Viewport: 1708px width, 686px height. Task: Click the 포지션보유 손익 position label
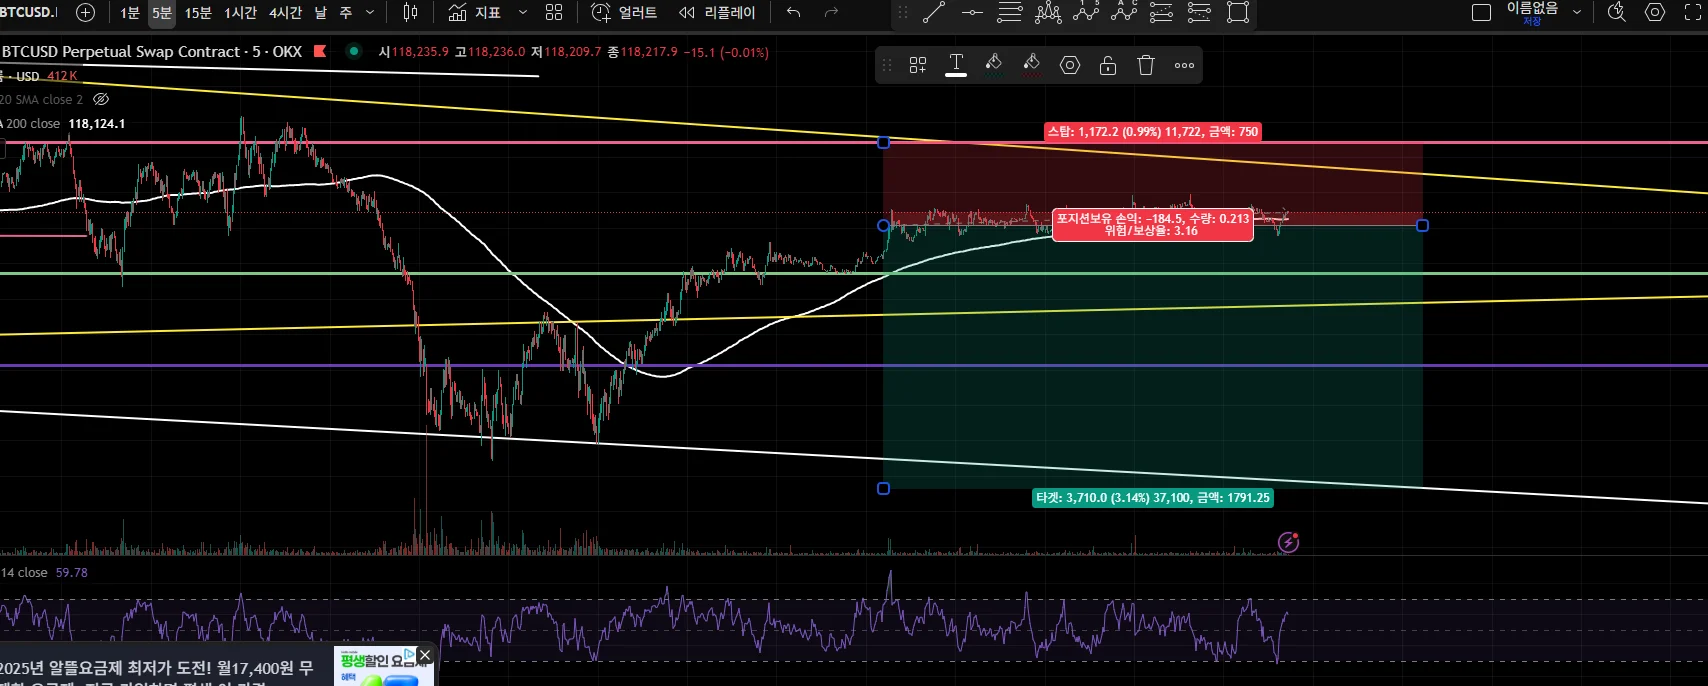(1153, 224)
